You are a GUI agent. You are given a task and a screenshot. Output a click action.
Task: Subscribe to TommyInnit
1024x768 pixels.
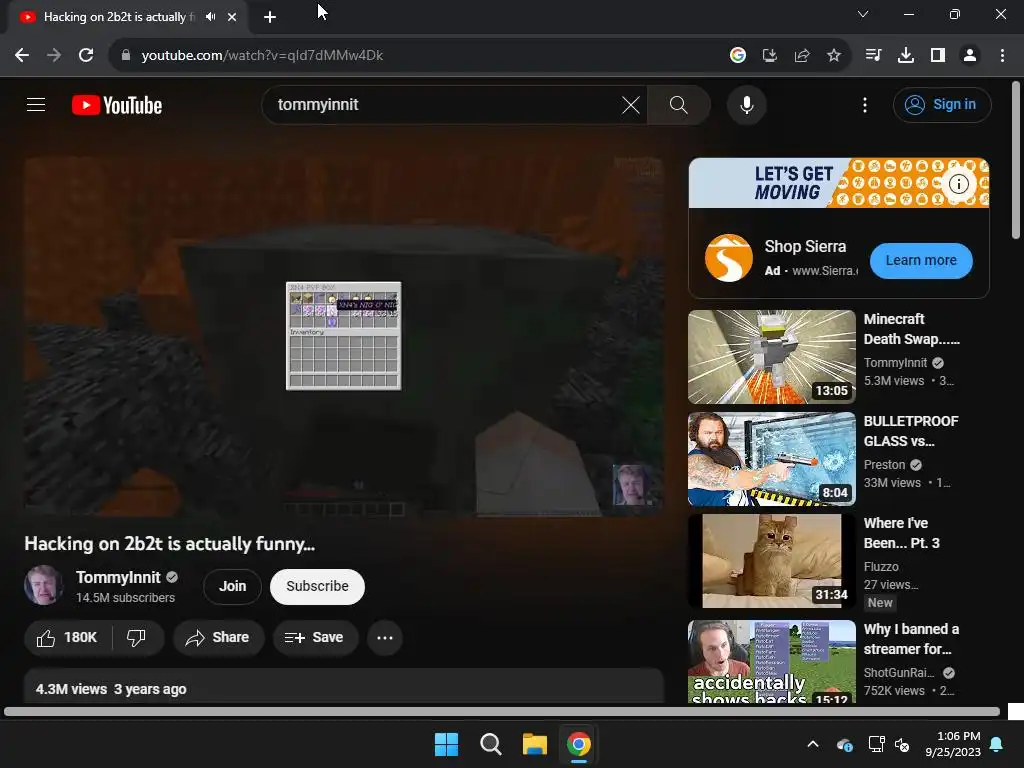point(317,586)
